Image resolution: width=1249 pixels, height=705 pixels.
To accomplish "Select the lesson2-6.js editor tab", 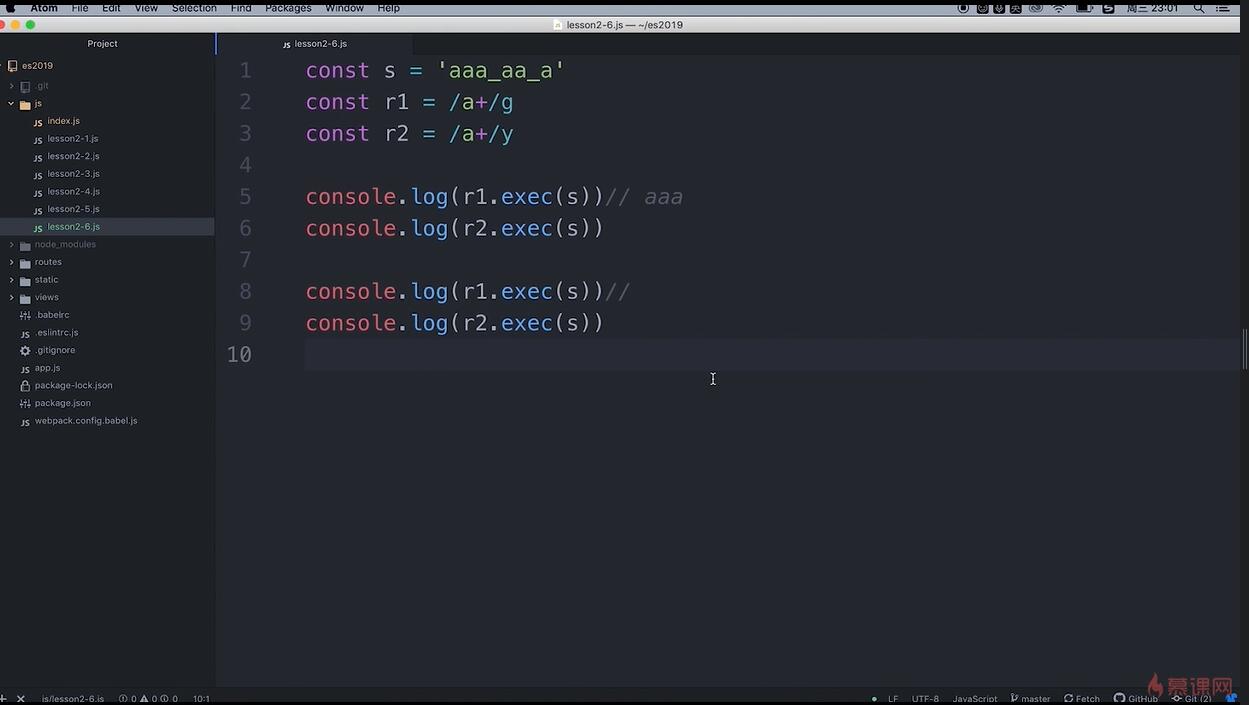I will 315,44.
